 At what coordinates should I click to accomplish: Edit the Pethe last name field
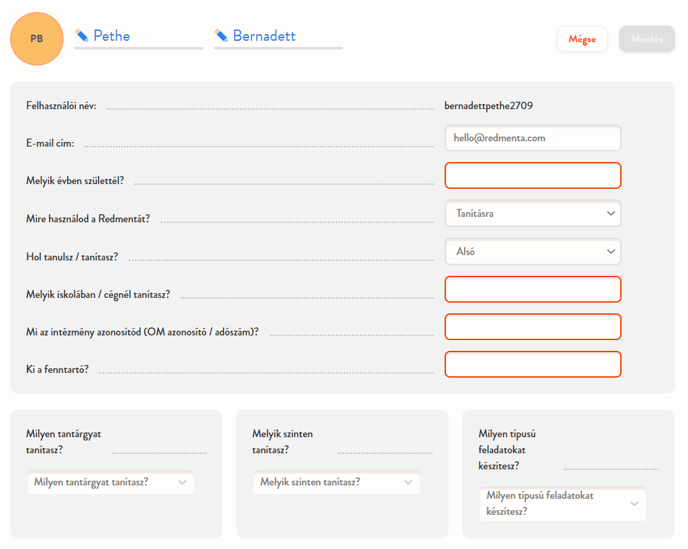pyautogui.click(x=145, y=36)
